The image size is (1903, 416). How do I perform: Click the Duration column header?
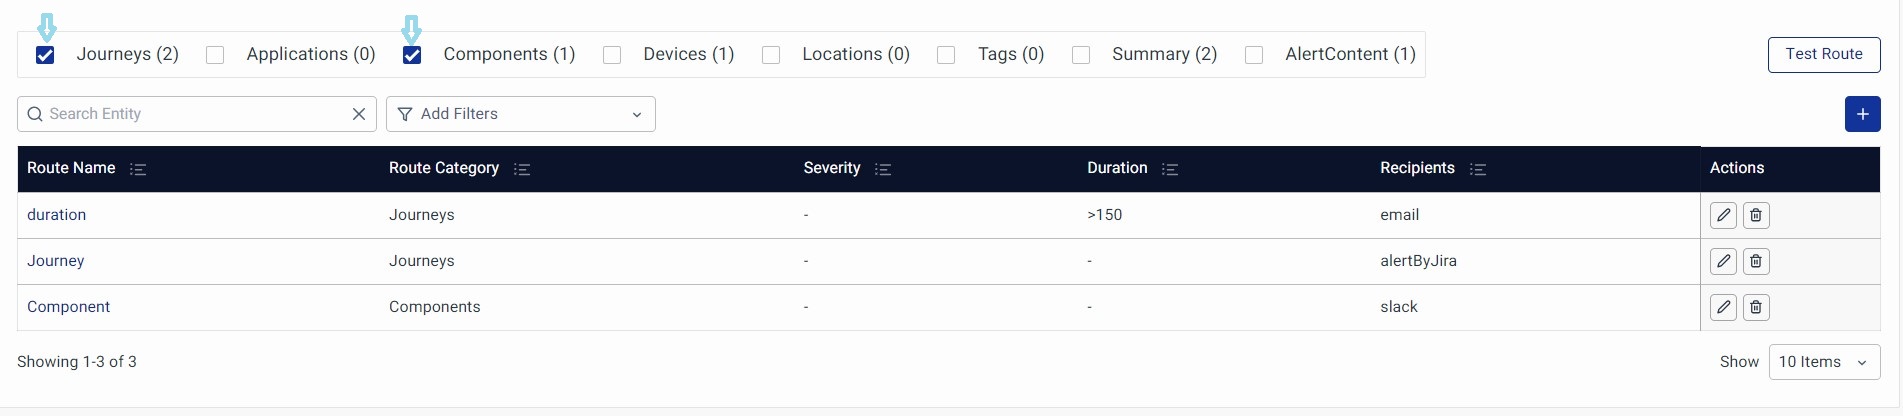pos(1117,168)
